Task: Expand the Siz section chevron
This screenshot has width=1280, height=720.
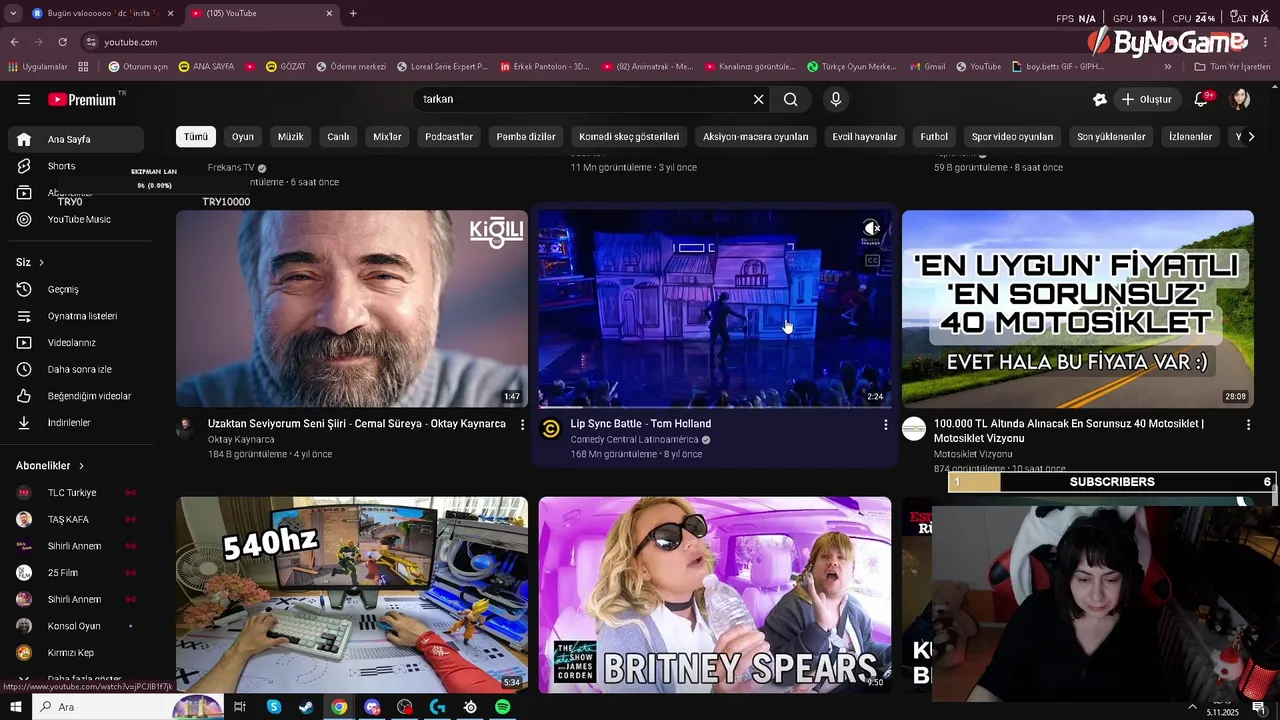Action: click(x=41, y=262)
